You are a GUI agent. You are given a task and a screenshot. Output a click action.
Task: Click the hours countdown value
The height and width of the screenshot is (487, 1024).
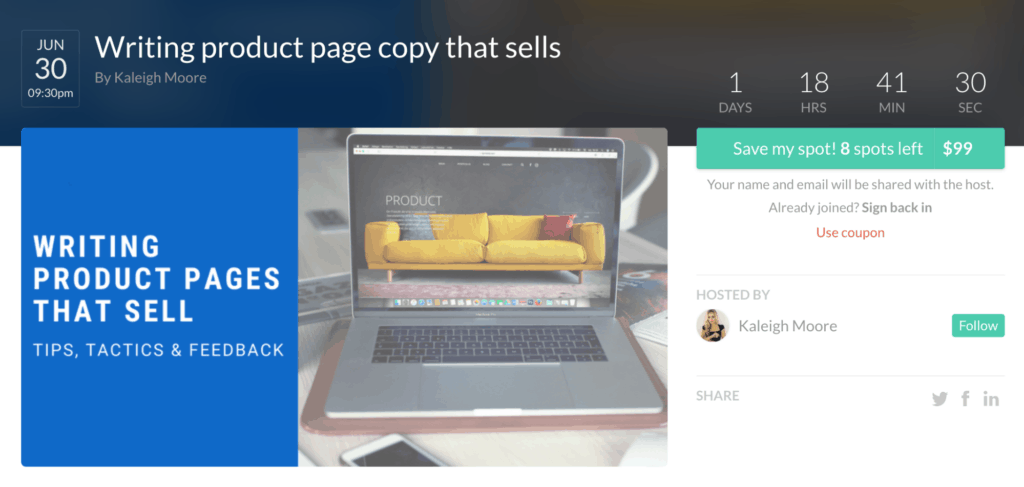814,84
